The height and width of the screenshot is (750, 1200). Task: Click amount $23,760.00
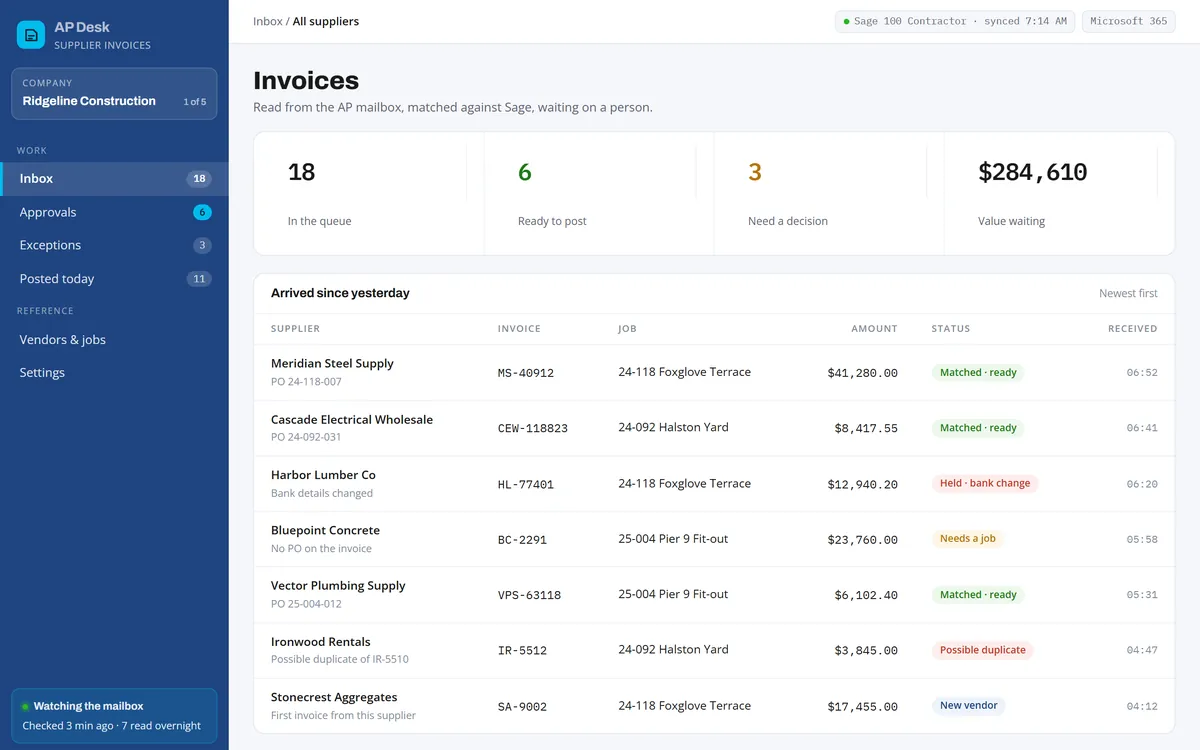pyautogui.click(x=863, y=540)
